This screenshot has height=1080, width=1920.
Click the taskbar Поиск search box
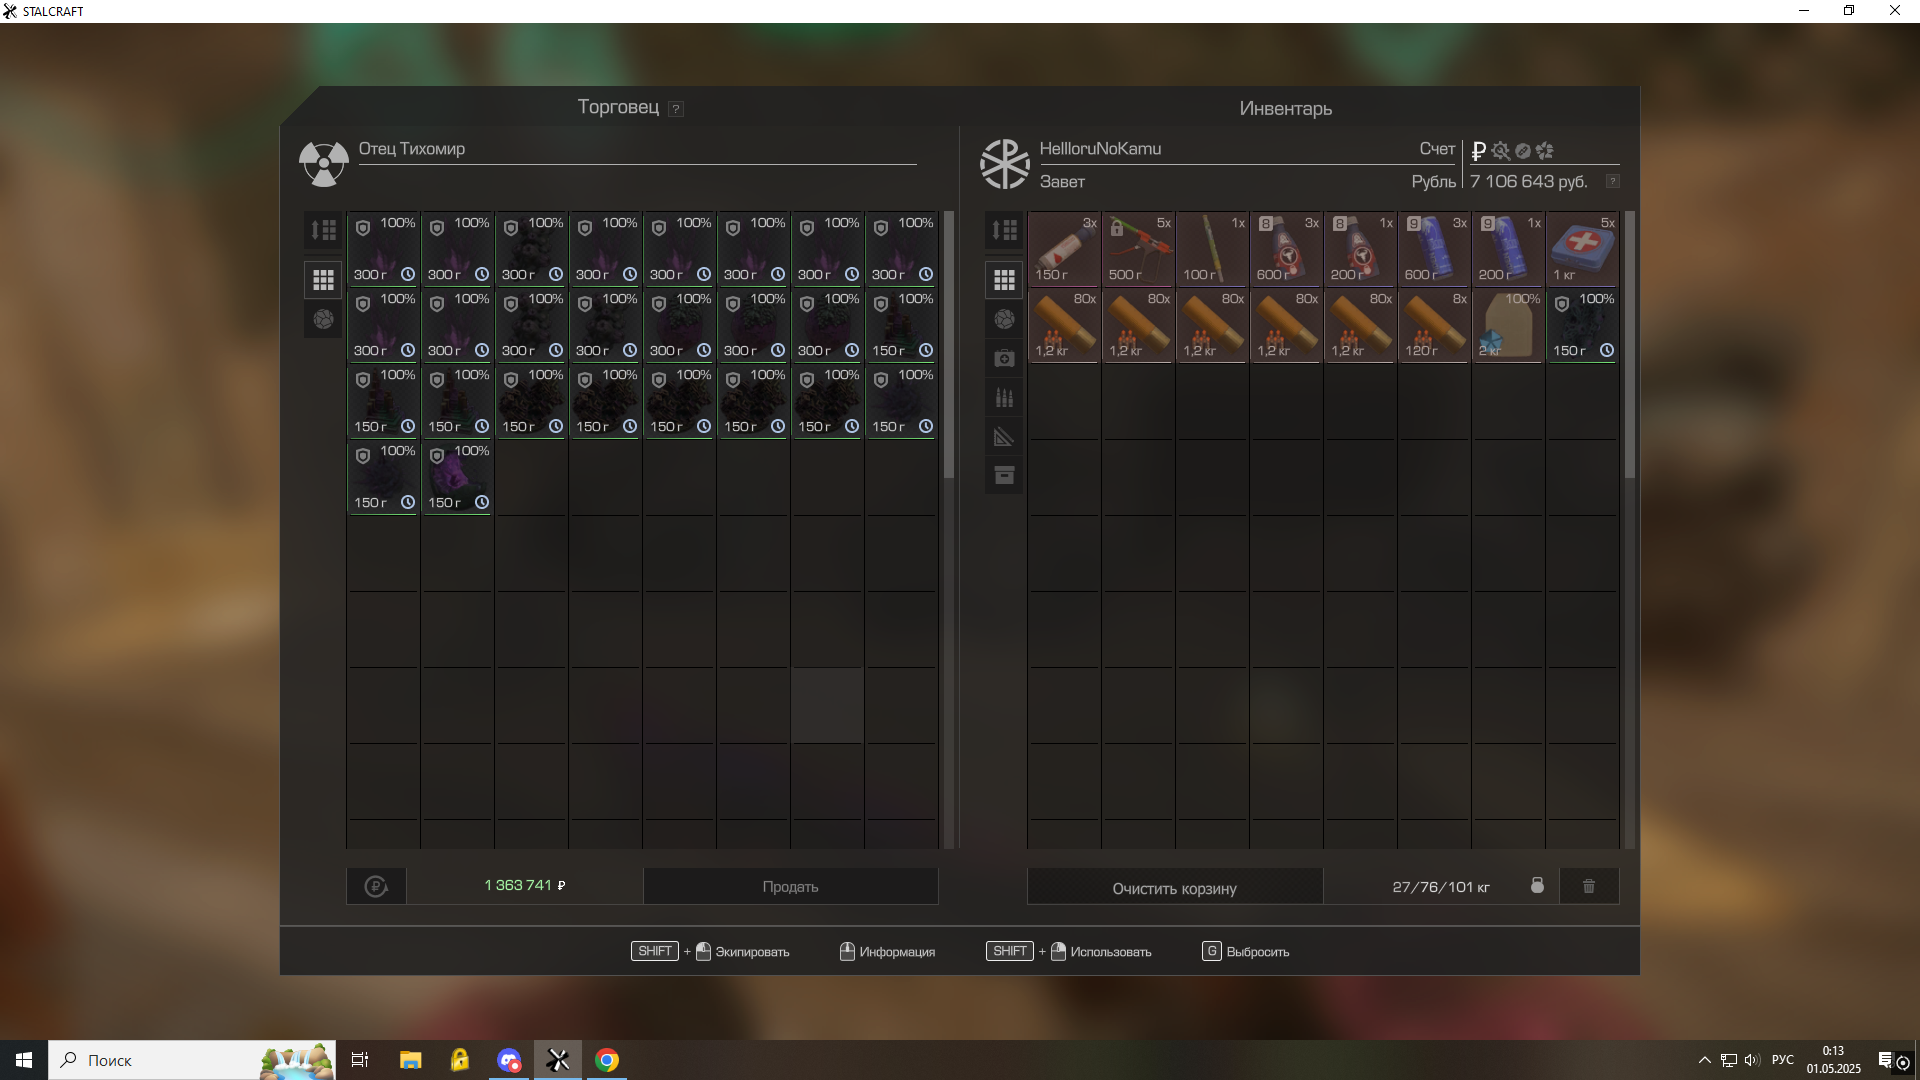192,1060
